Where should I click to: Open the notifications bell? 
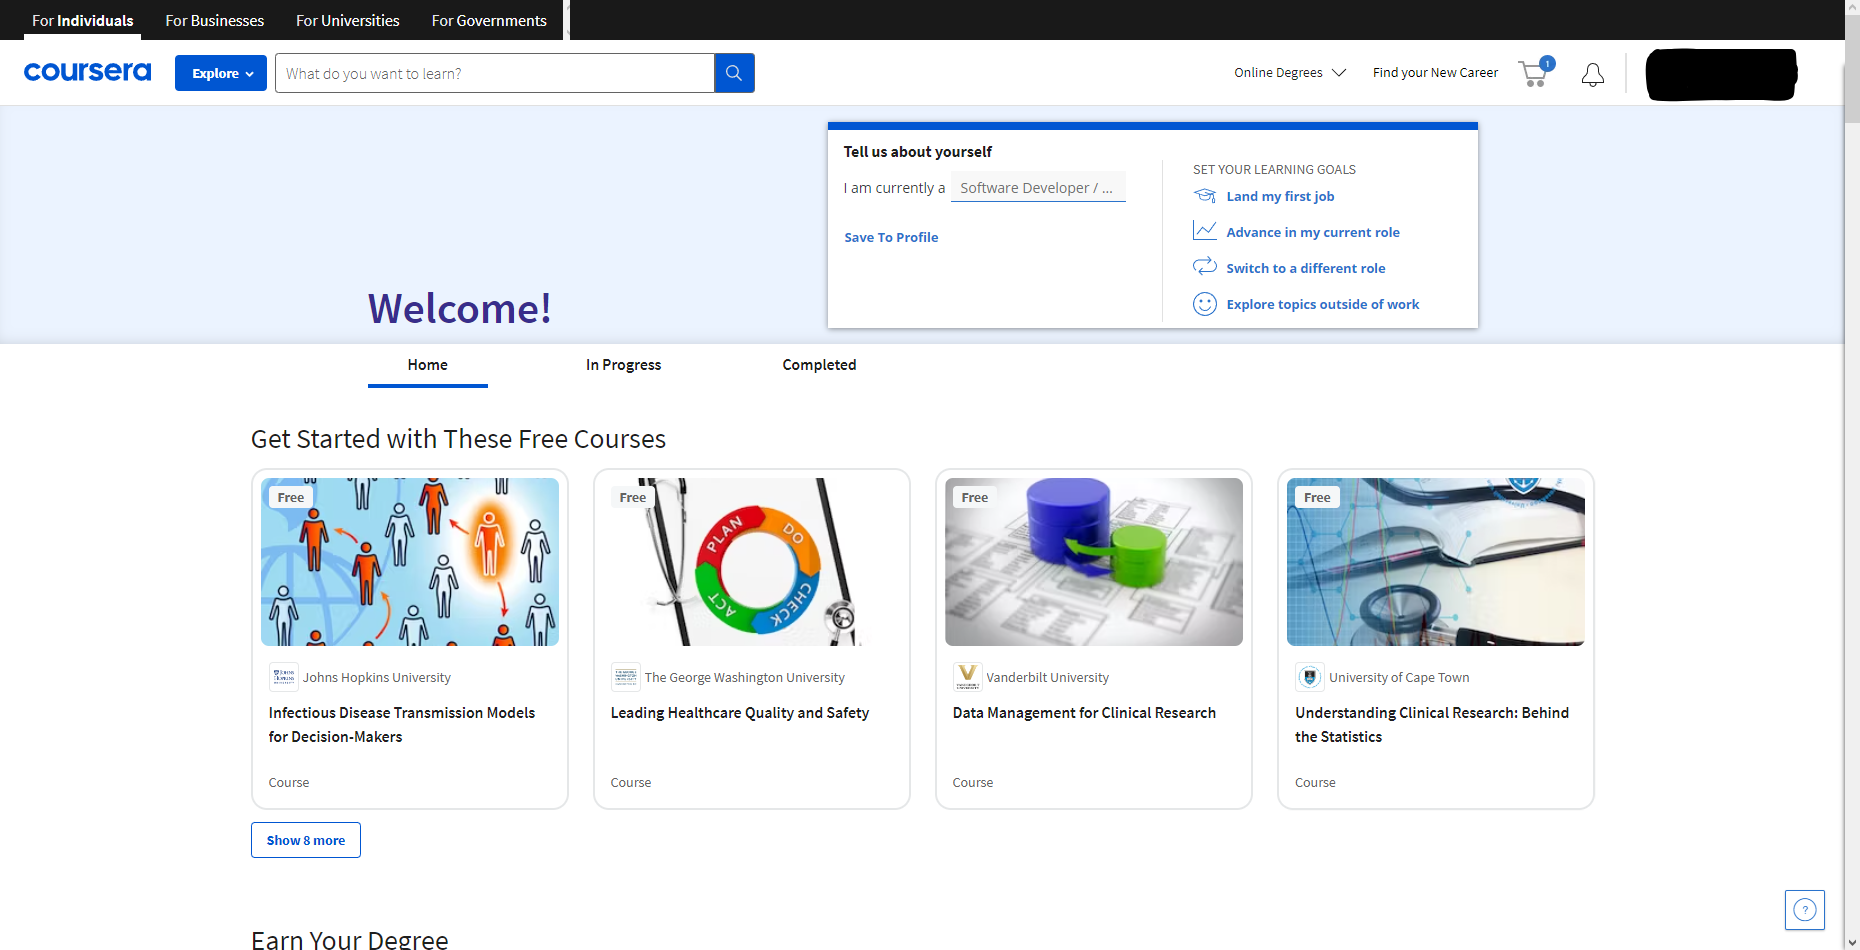[x=1593, y=74]
